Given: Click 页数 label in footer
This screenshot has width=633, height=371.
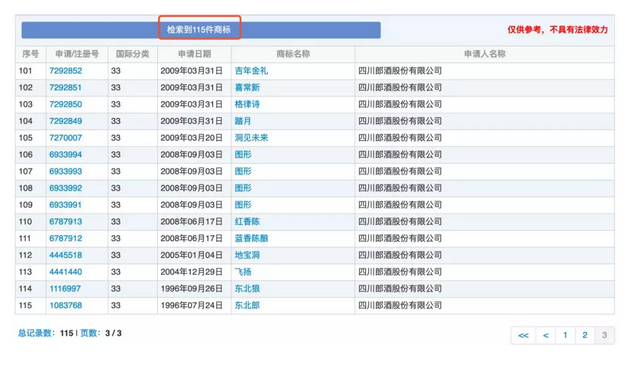Looking at the screenshot, I should (x=89, y=333).
